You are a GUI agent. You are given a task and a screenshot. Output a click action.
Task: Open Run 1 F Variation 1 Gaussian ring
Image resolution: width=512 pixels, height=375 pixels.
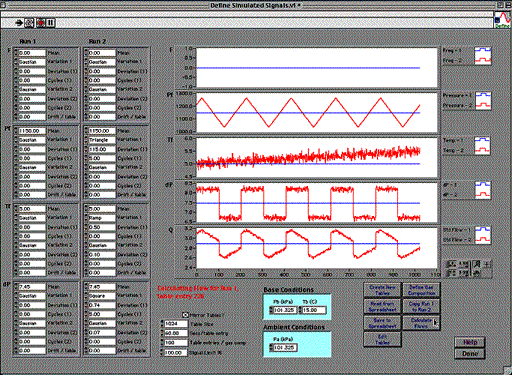(x=32, y=62)
